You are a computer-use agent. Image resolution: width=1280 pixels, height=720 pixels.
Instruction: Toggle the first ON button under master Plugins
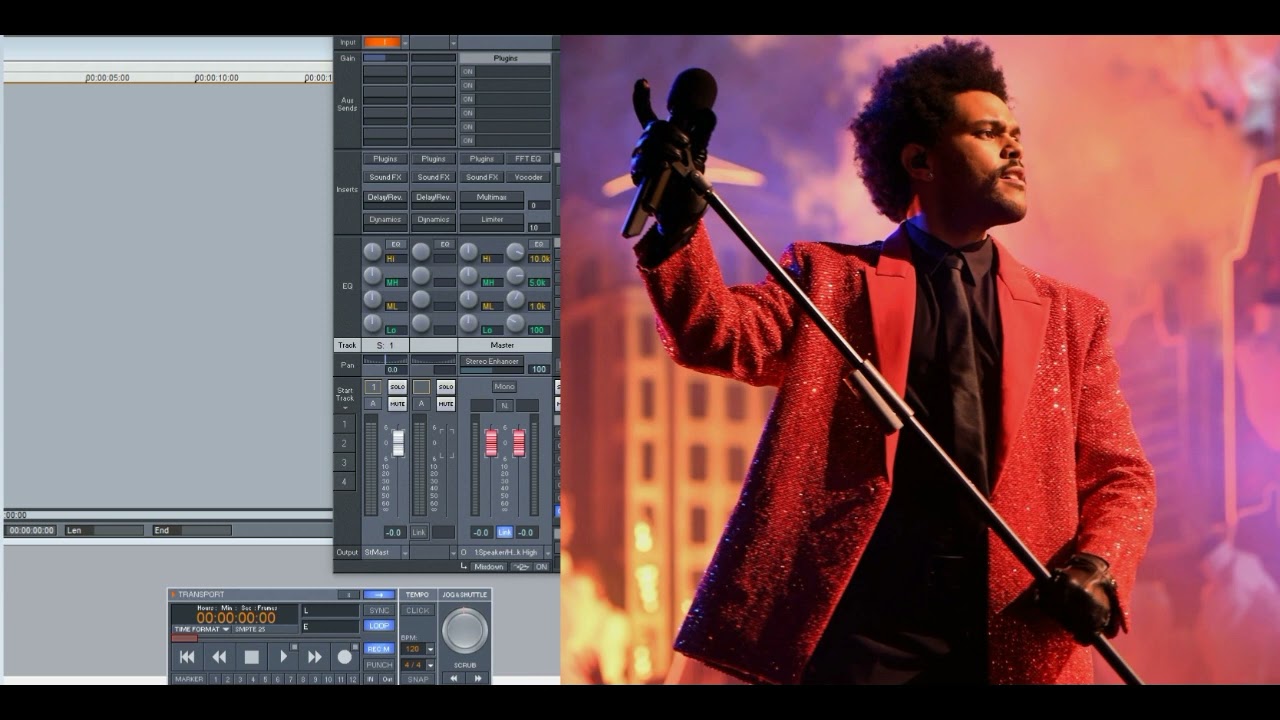coord(467,72)
